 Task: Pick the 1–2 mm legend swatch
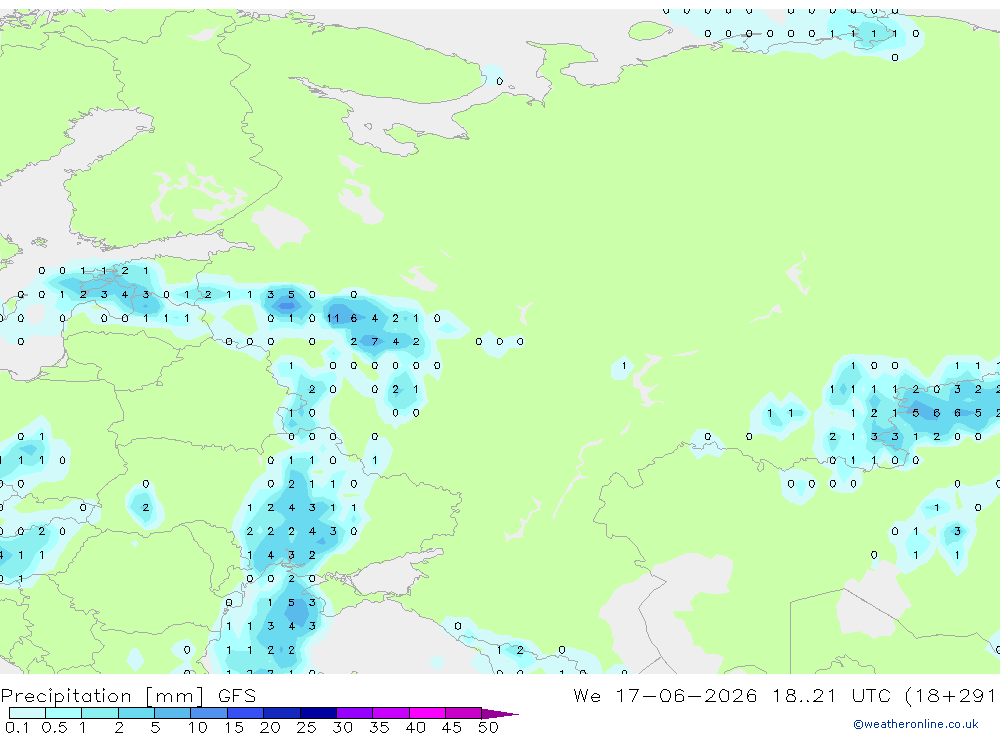tap(100, 713)
